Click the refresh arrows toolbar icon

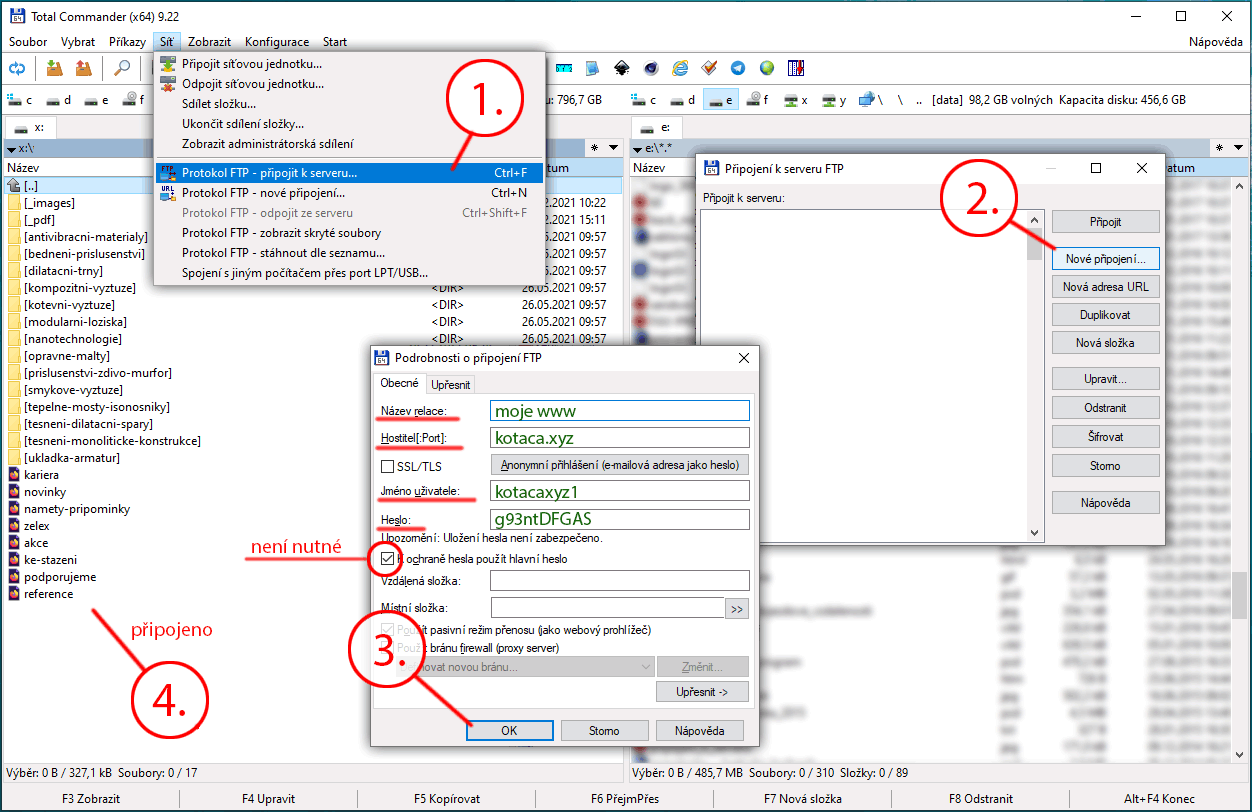click(x=17, y=68)
